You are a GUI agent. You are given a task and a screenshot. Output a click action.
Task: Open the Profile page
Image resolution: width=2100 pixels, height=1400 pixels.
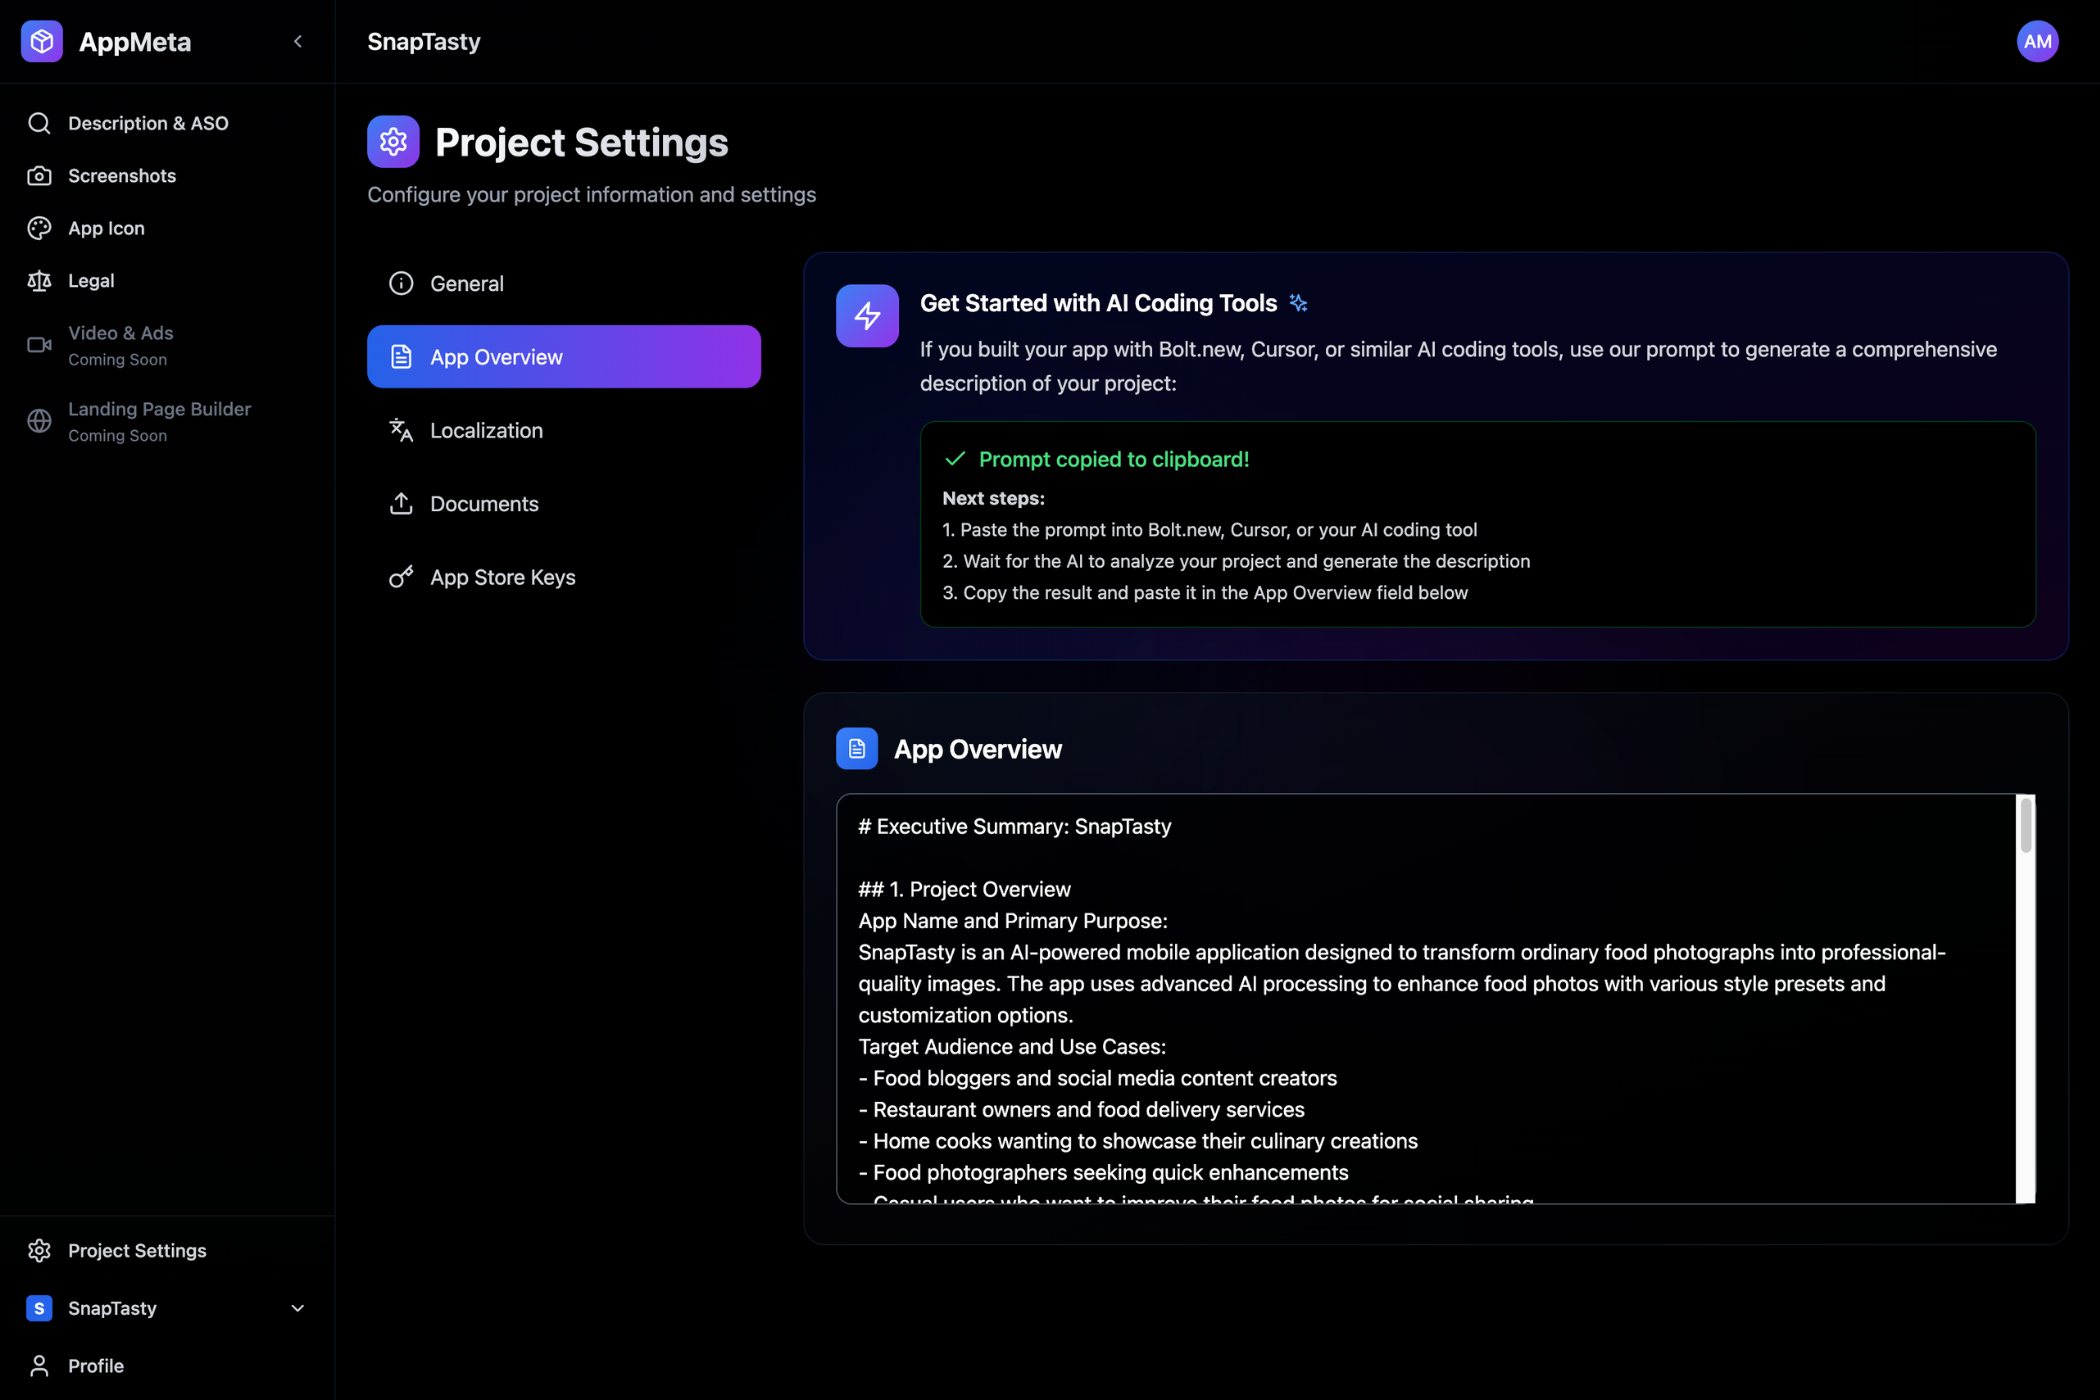click(x=95, y=1366)
